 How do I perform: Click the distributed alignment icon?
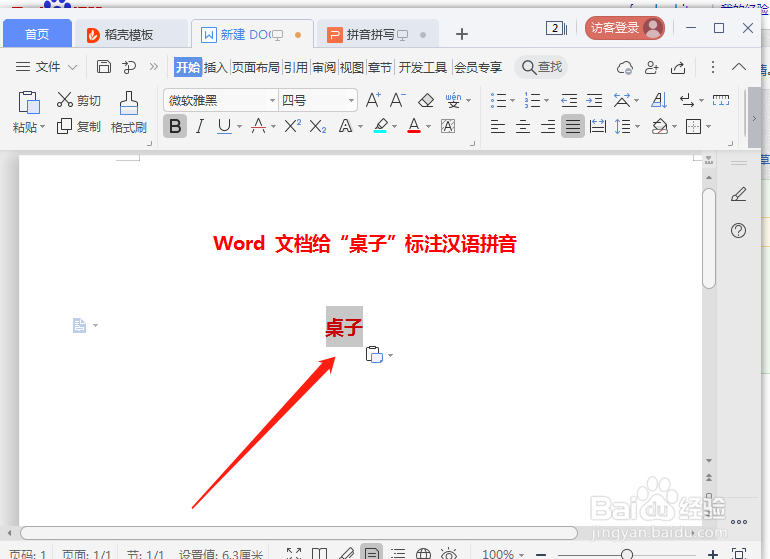point(598,127)
